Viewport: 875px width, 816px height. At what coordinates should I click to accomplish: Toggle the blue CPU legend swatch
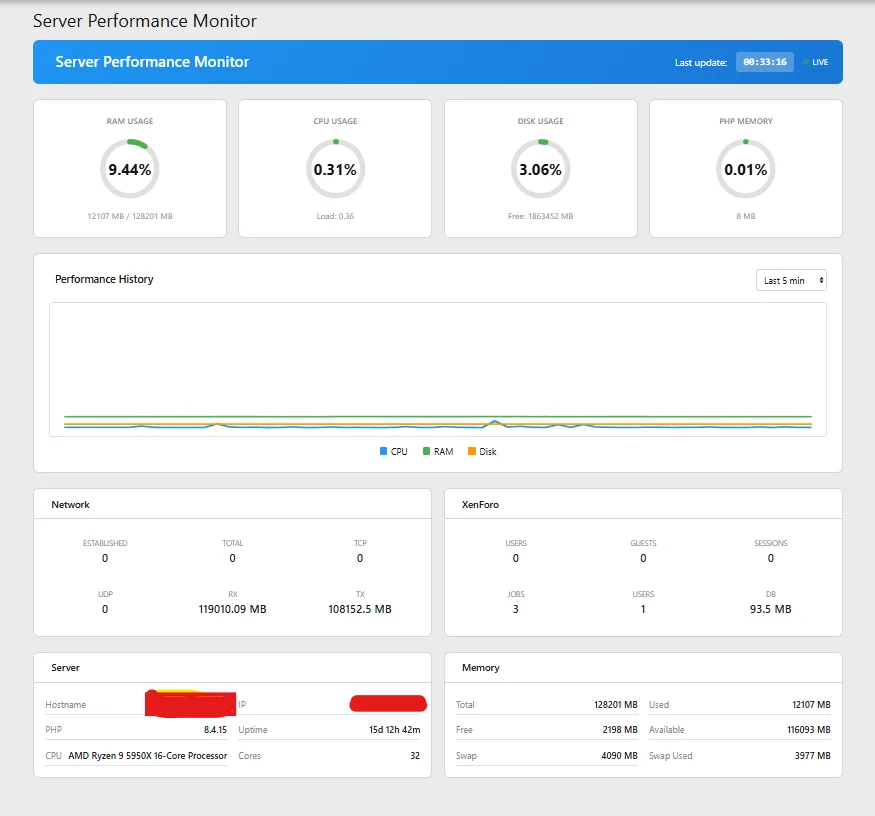coord(383,451)
